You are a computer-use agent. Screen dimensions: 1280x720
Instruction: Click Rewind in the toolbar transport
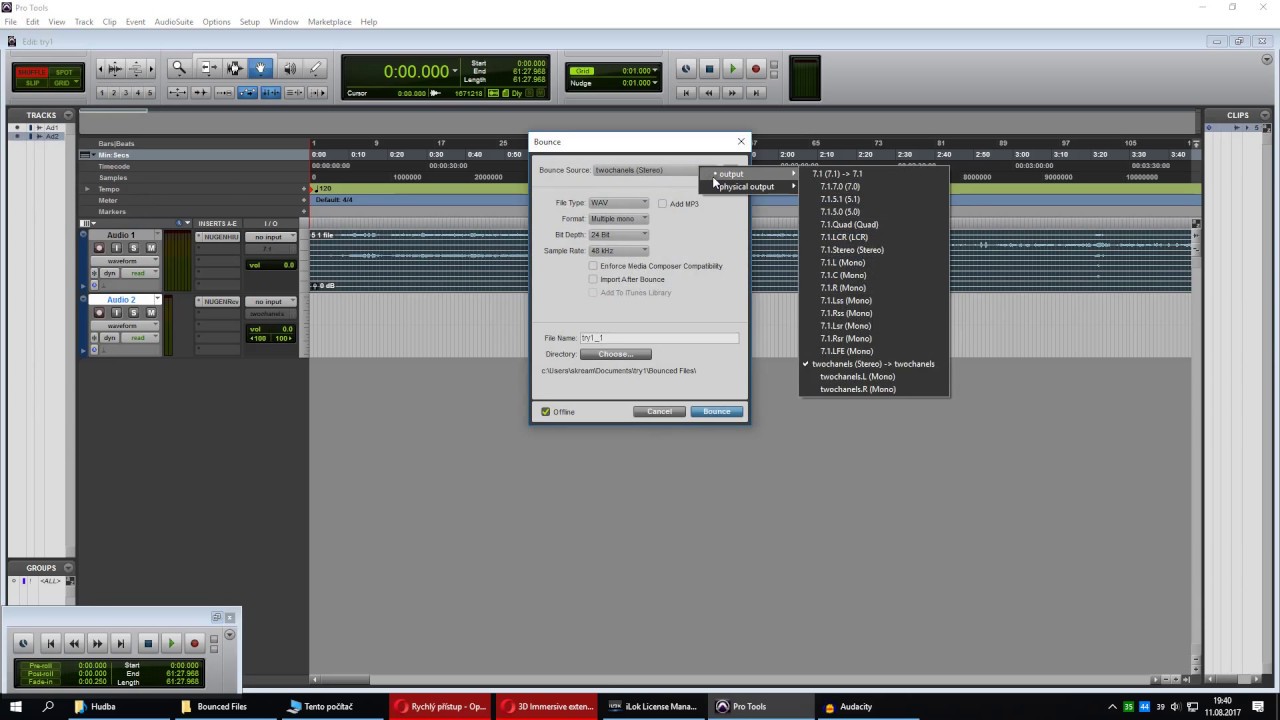(709, 93)
